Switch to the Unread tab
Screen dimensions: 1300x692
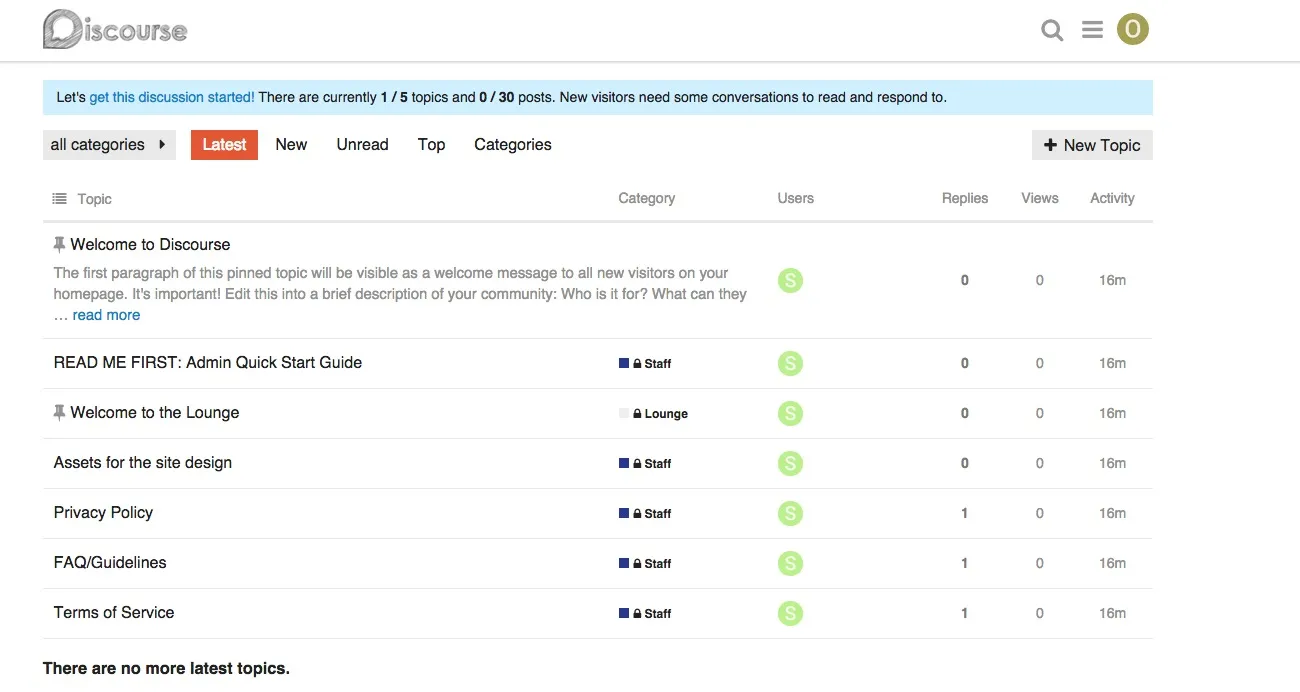point(362,145)
